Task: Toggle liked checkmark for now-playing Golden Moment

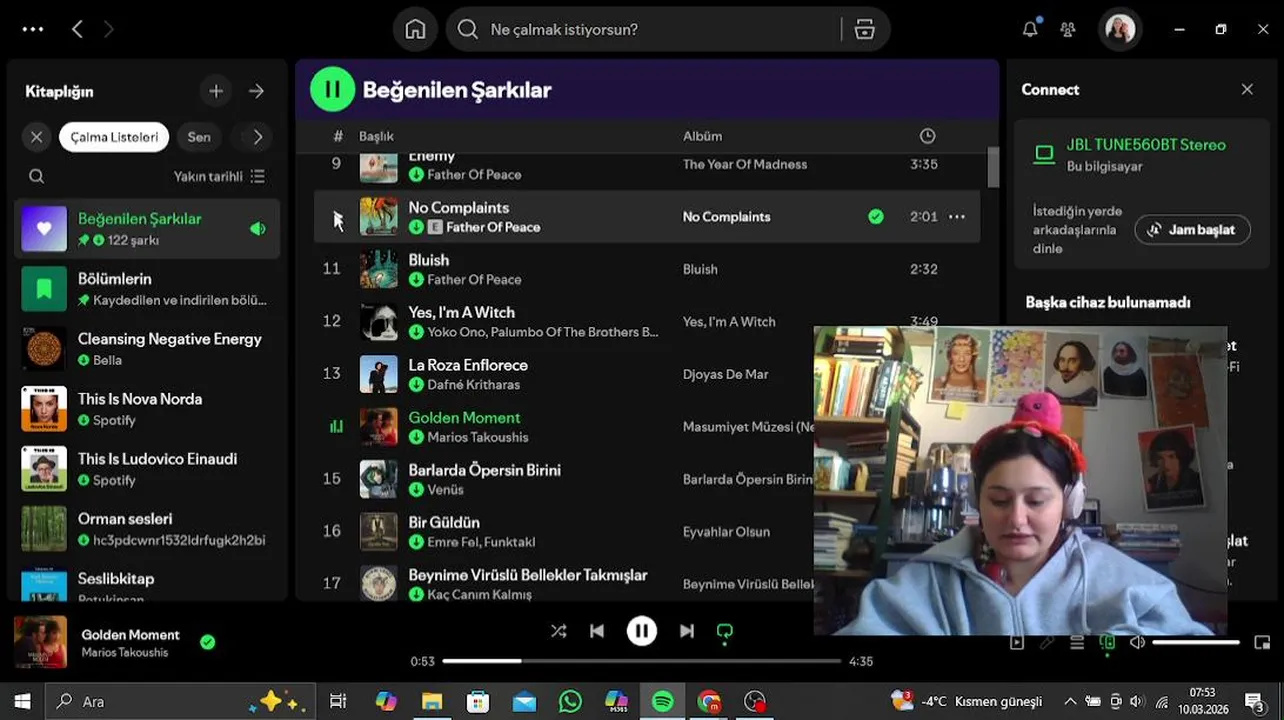Action: coord(207,642)
